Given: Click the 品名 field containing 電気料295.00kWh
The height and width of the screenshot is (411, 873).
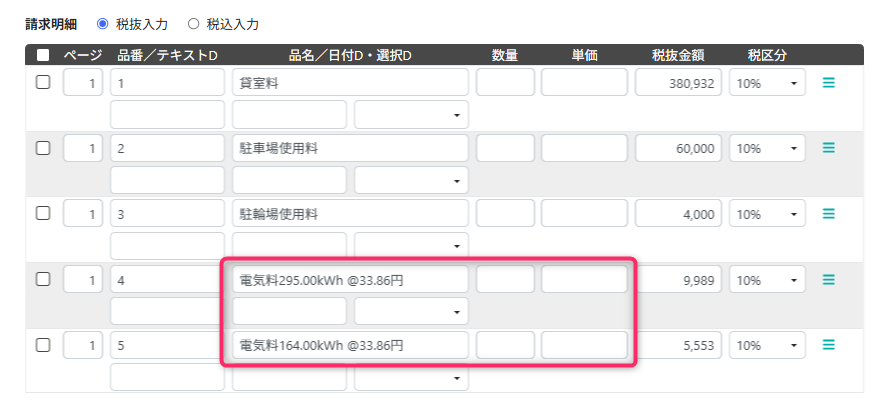Looking at the screenshot, I should tap(350, 280).
